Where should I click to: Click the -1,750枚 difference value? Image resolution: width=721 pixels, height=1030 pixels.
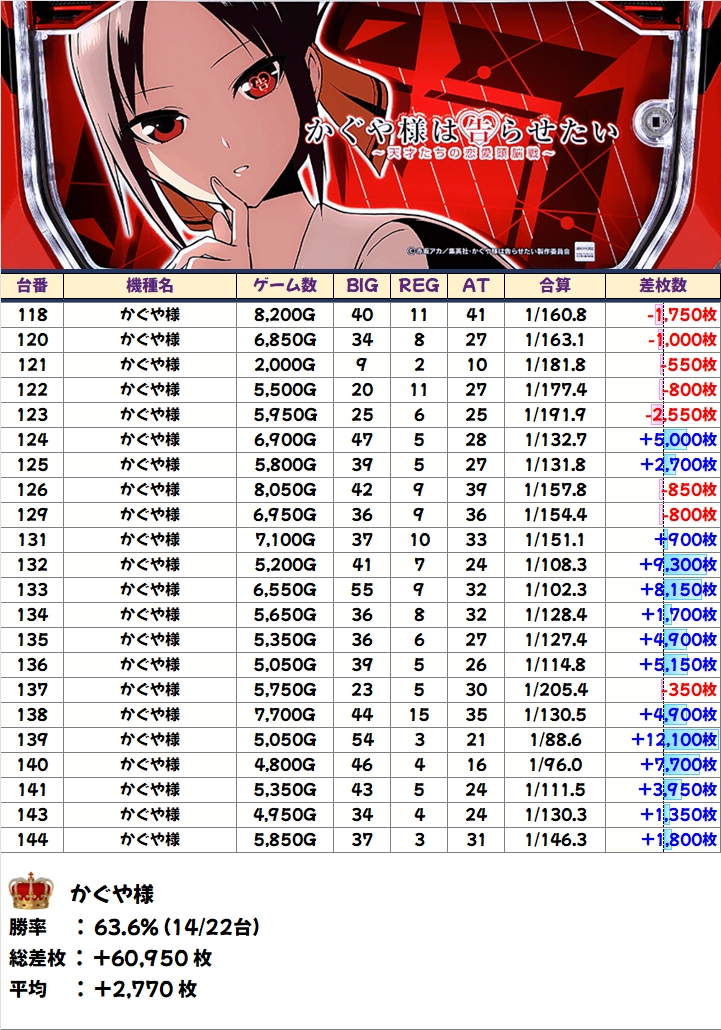pos(682,315)
